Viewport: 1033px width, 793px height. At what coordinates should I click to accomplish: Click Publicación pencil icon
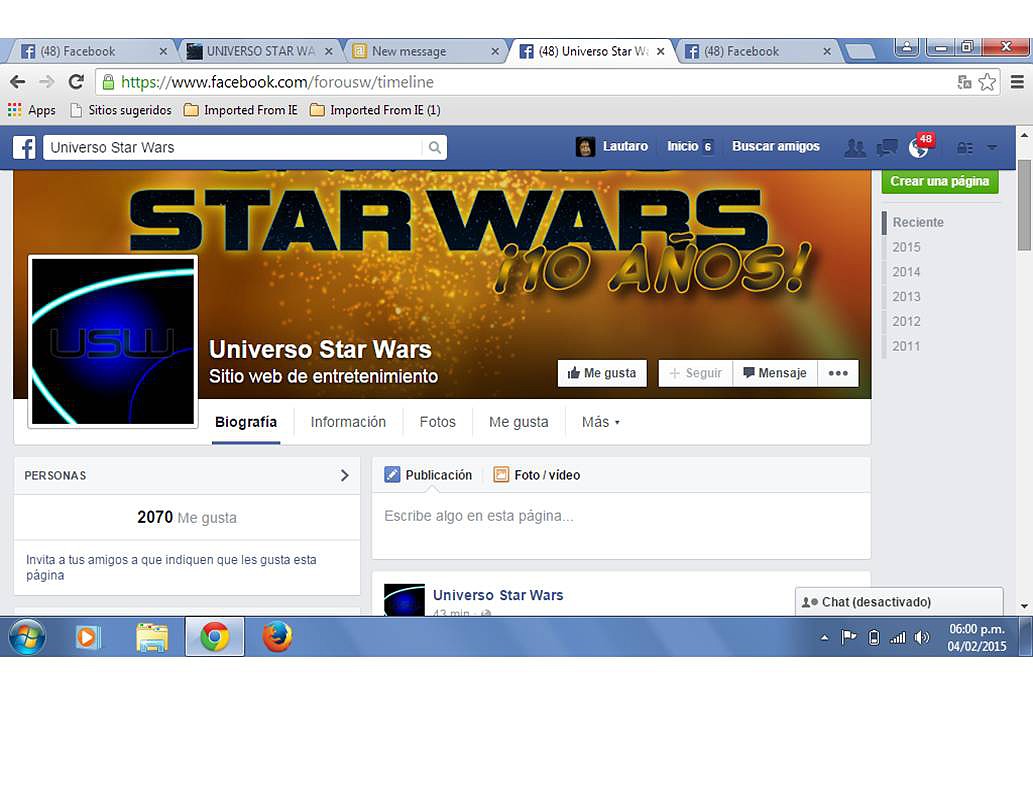tap(392, 474)
